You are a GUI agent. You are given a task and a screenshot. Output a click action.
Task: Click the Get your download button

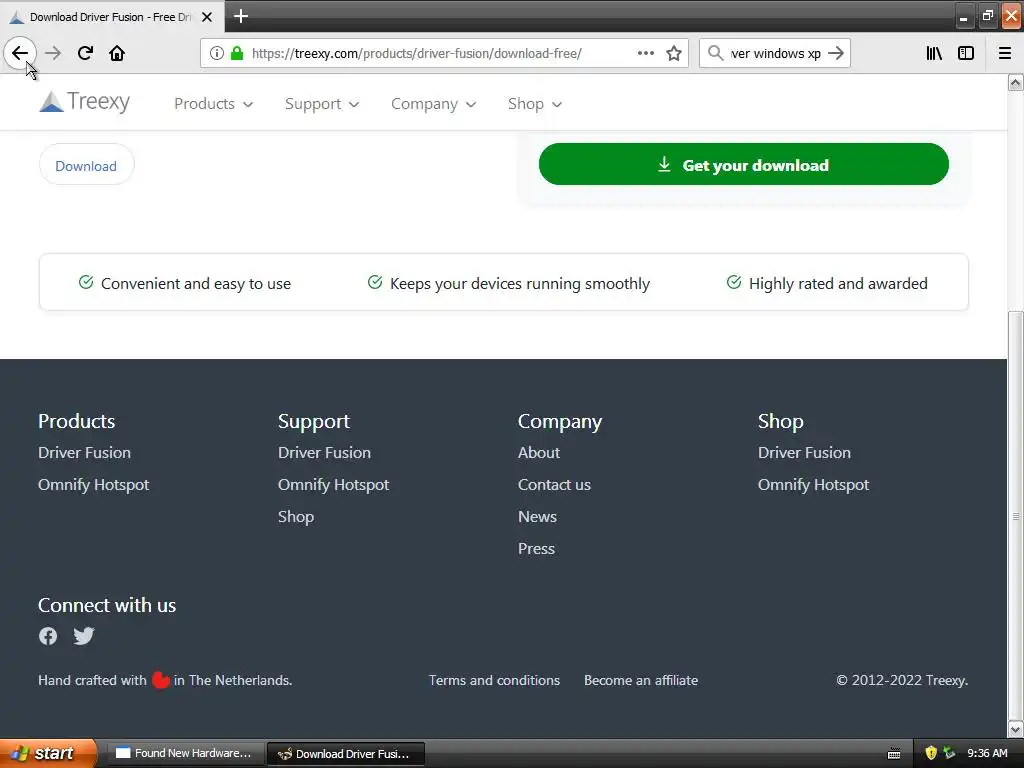click(743, 165)
